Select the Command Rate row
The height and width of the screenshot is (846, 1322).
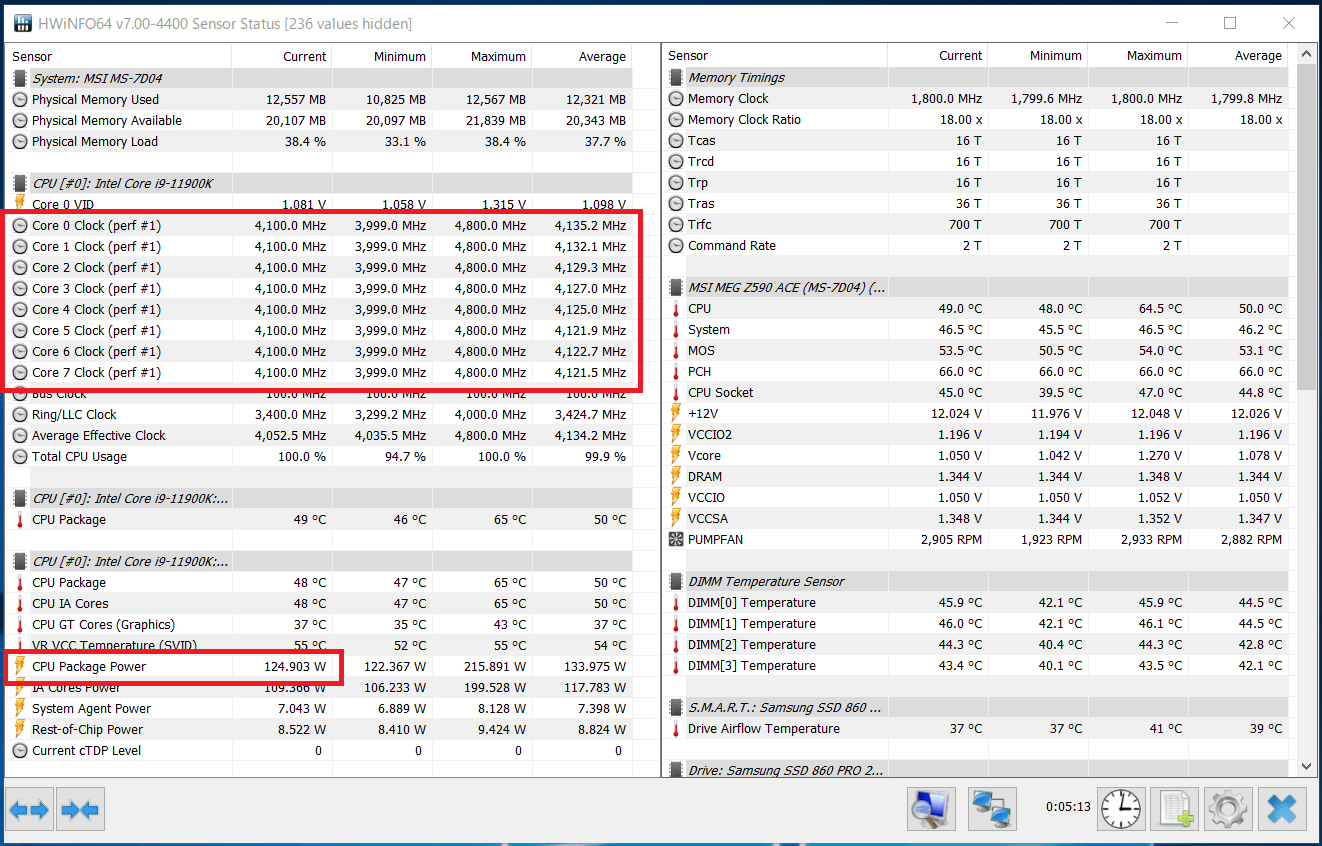pyautogui.click(x=975, y=245)
